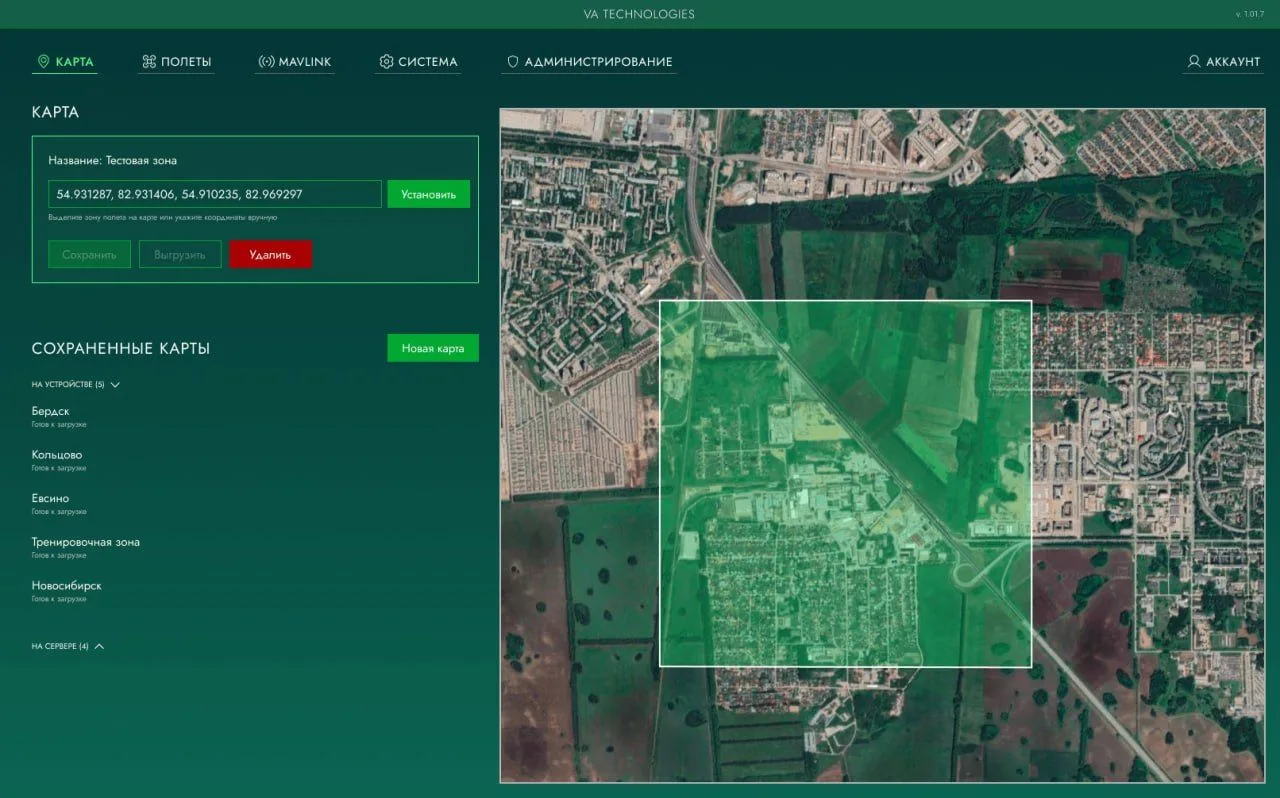Click the coordinates input field
The width and height of the screenshot is (1280, 798).
(x=215, y=194)
